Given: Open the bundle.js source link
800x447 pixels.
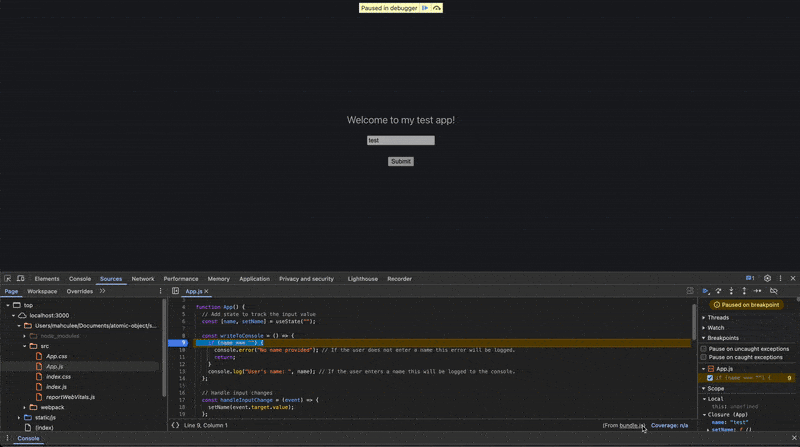Looking at the screenshot, I should [631, 426].
